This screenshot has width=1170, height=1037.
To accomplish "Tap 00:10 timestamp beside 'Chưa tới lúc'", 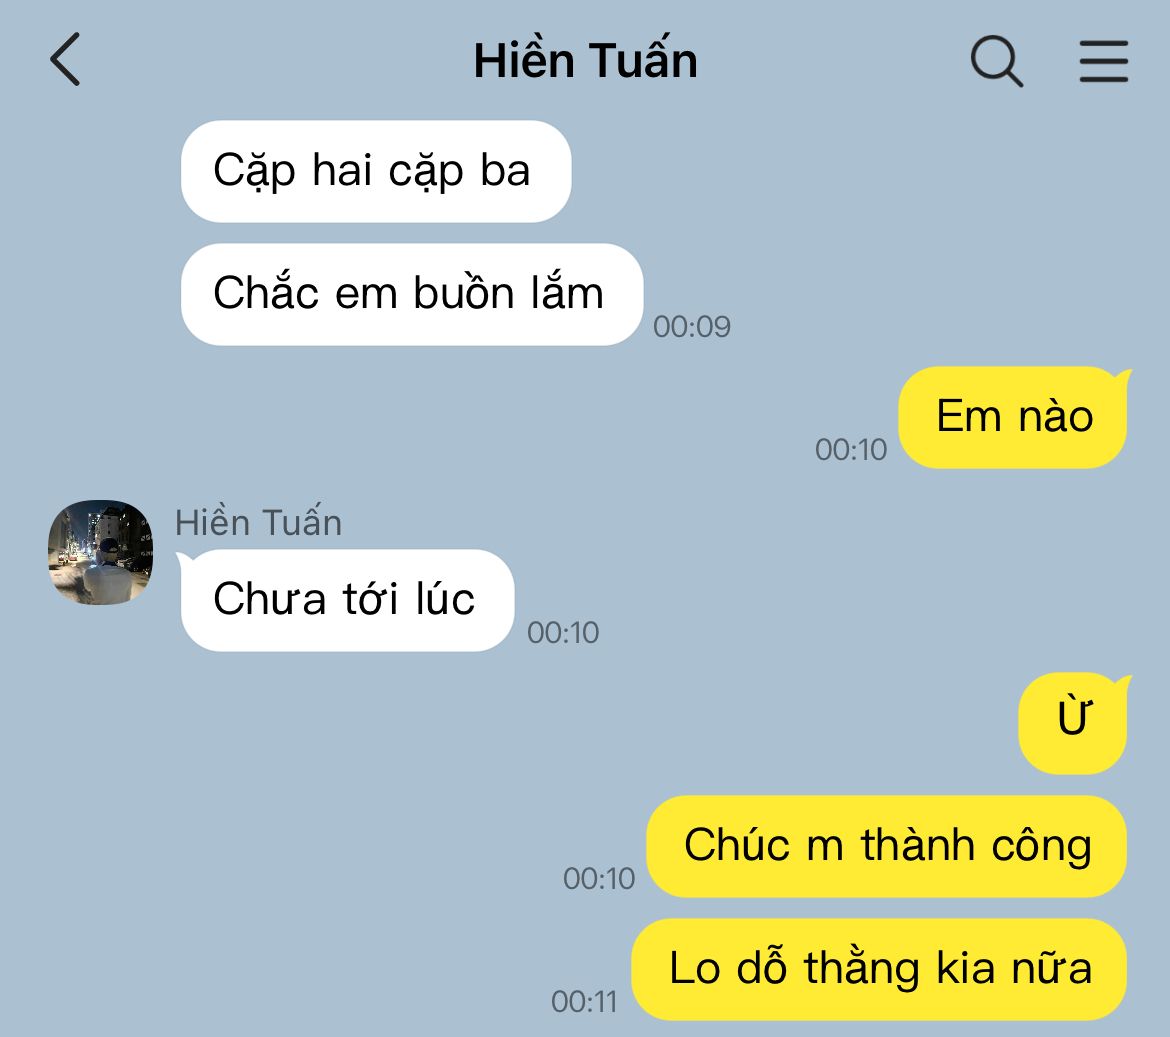I will click(x=563, y=633).
